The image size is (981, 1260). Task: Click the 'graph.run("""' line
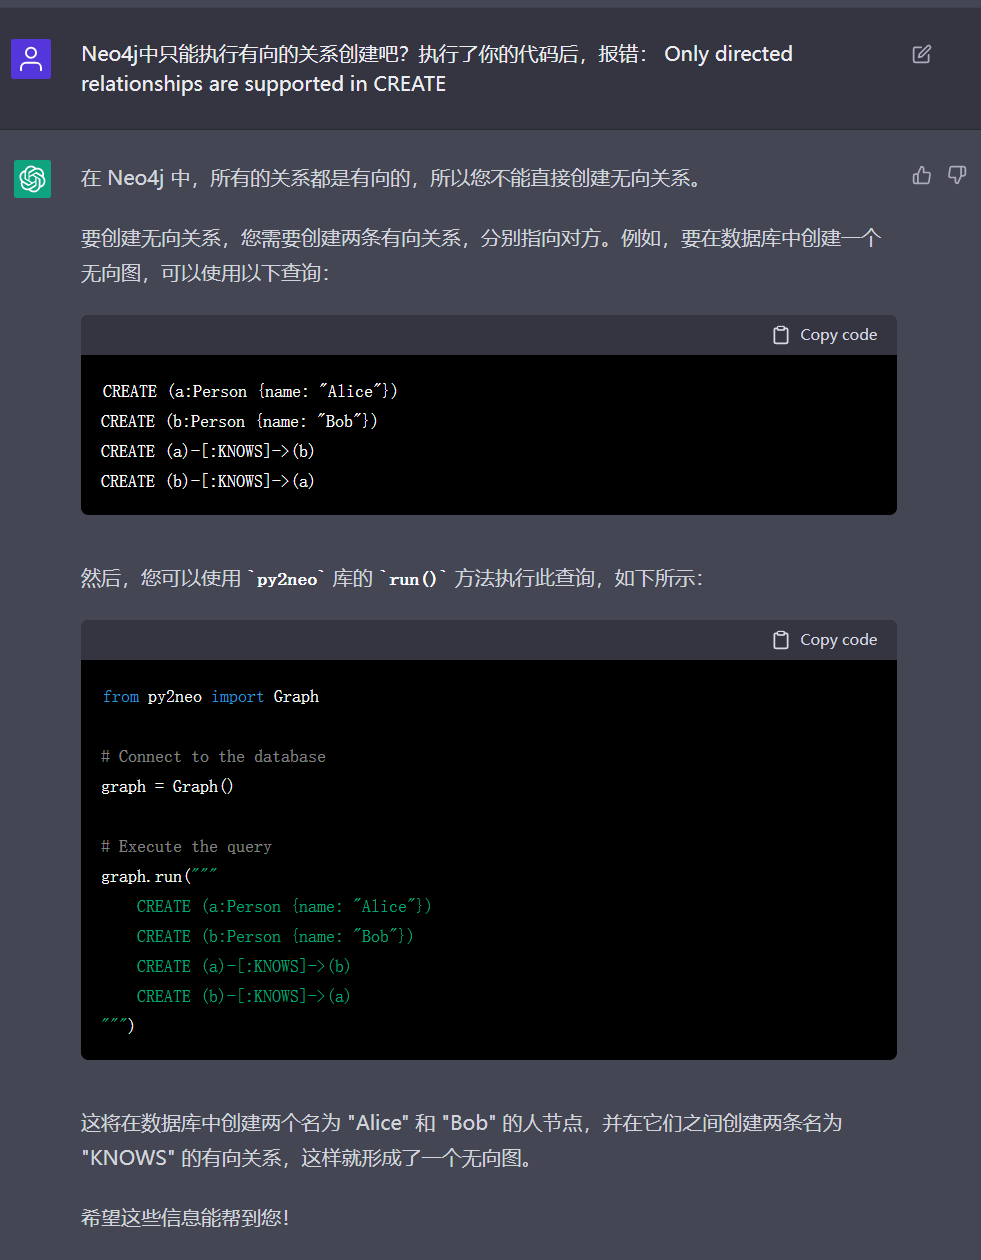[159, 876]
